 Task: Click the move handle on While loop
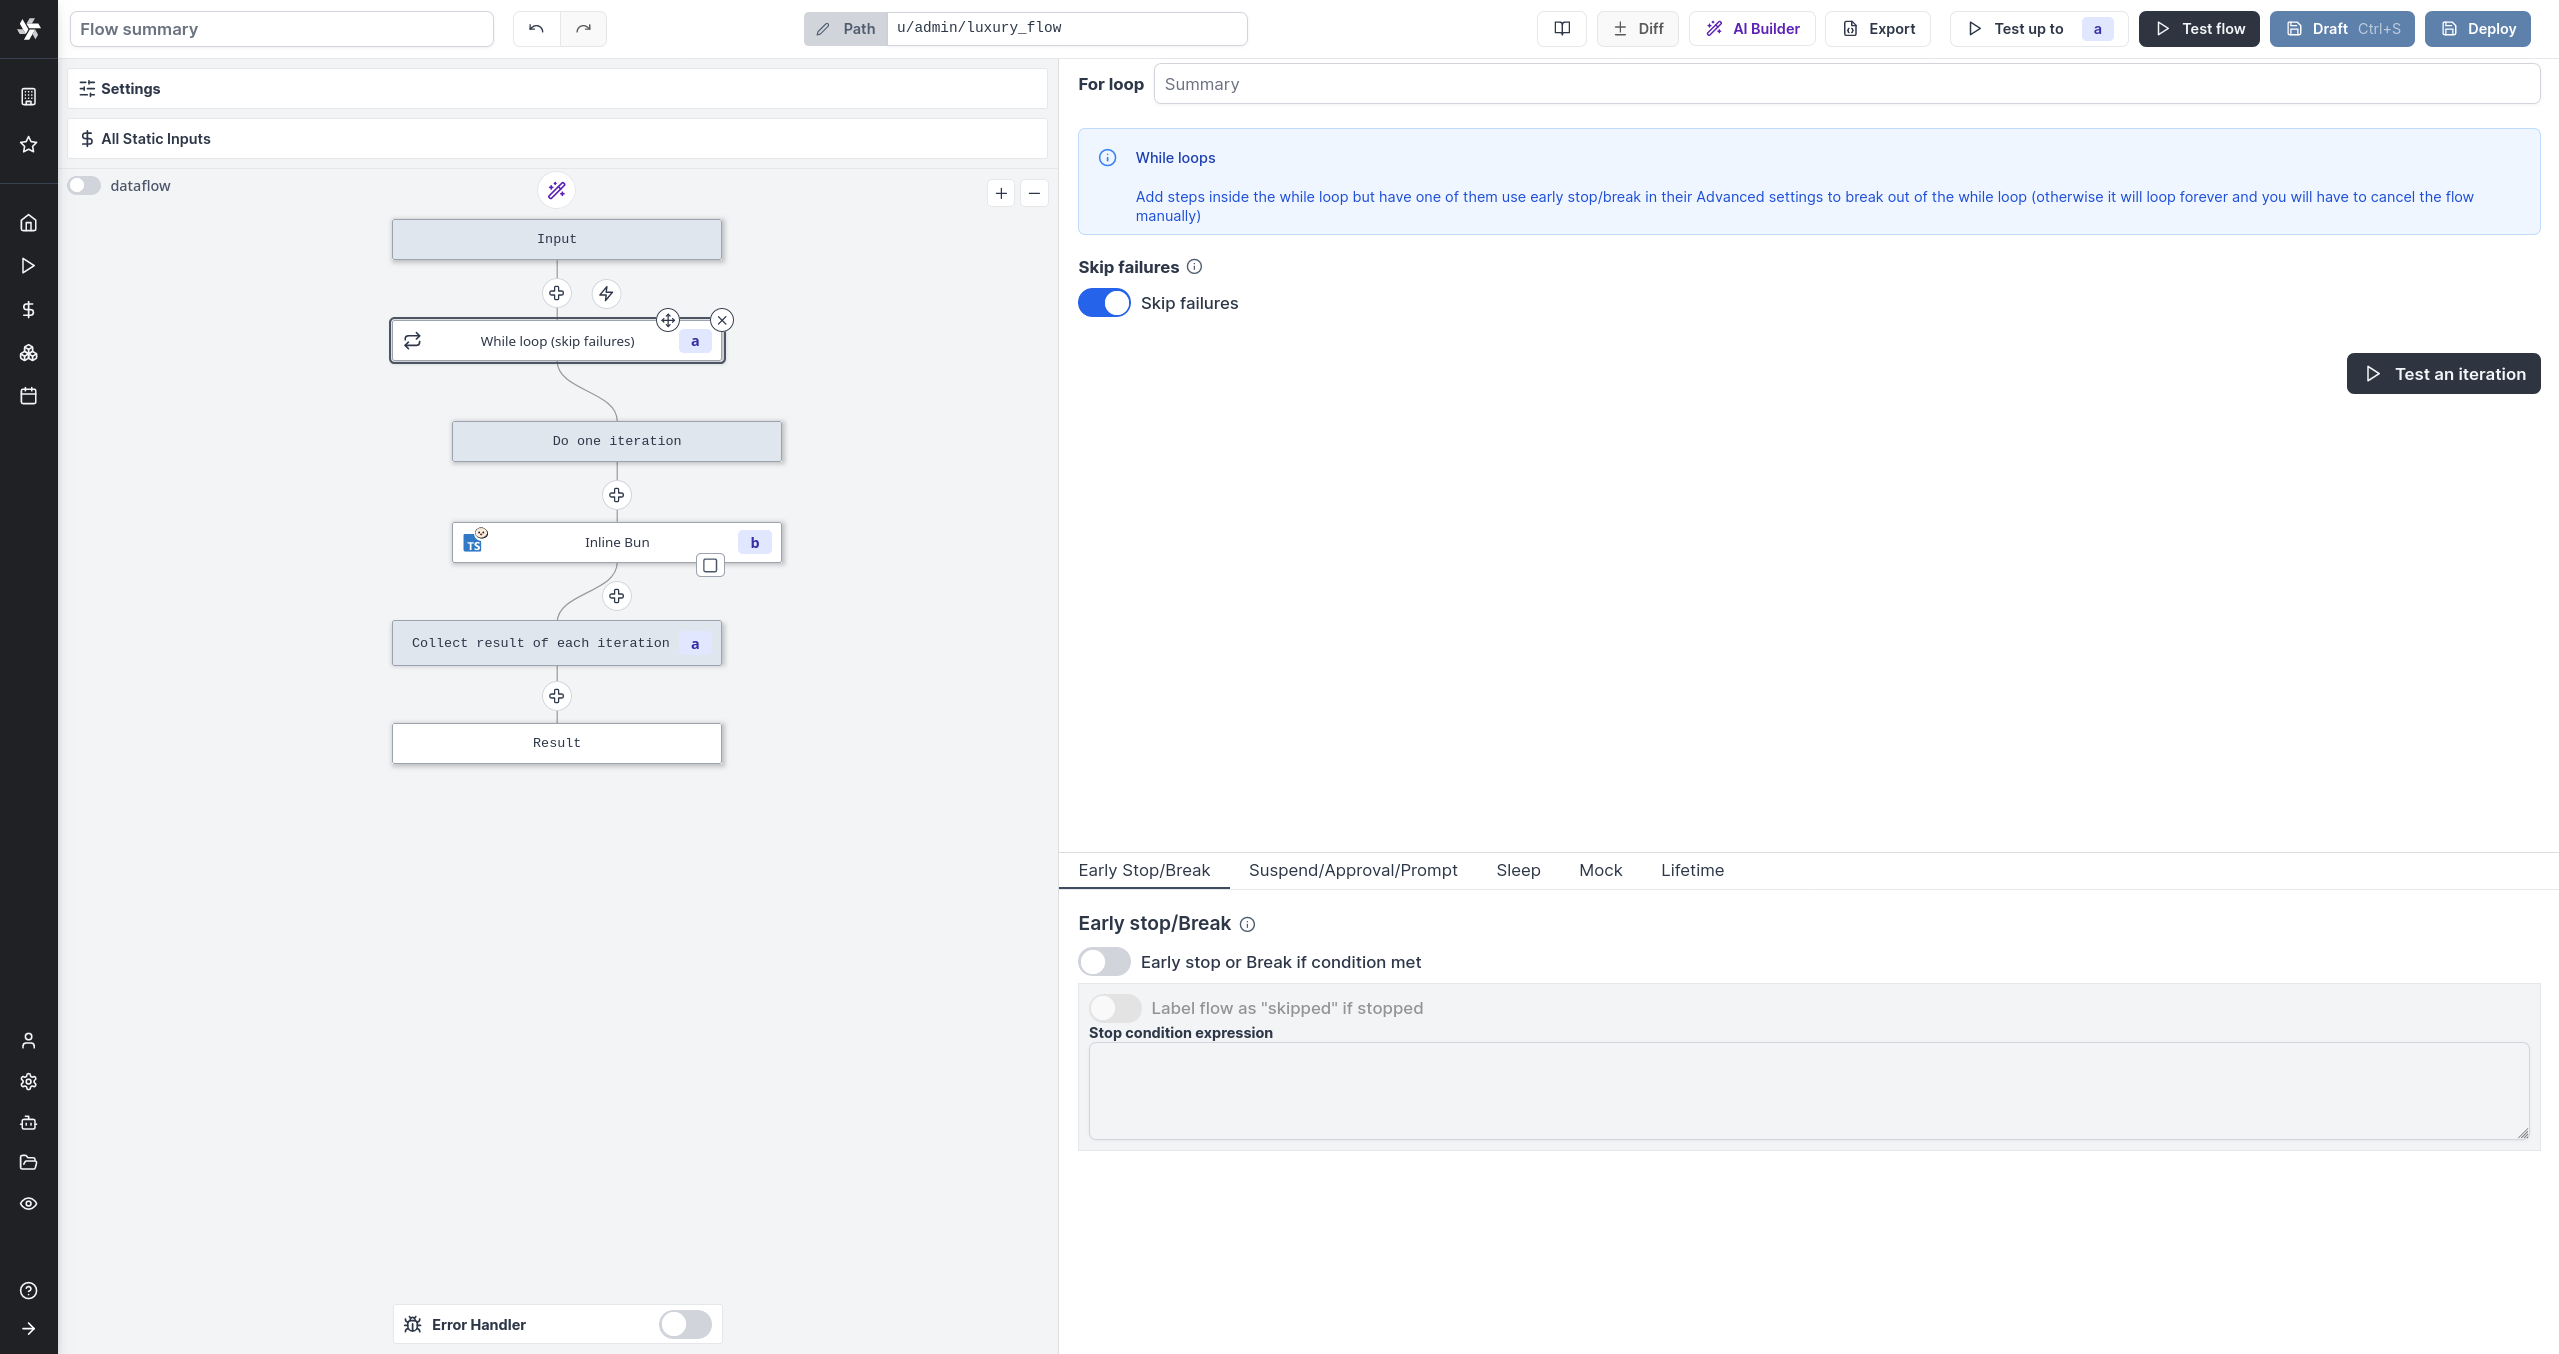pos(668,320)
